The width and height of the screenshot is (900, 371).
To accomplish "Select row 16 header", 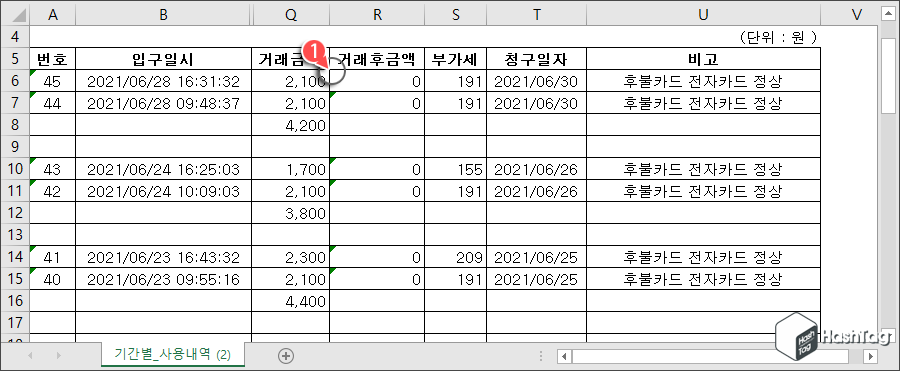I will click(x=15, y=301).
